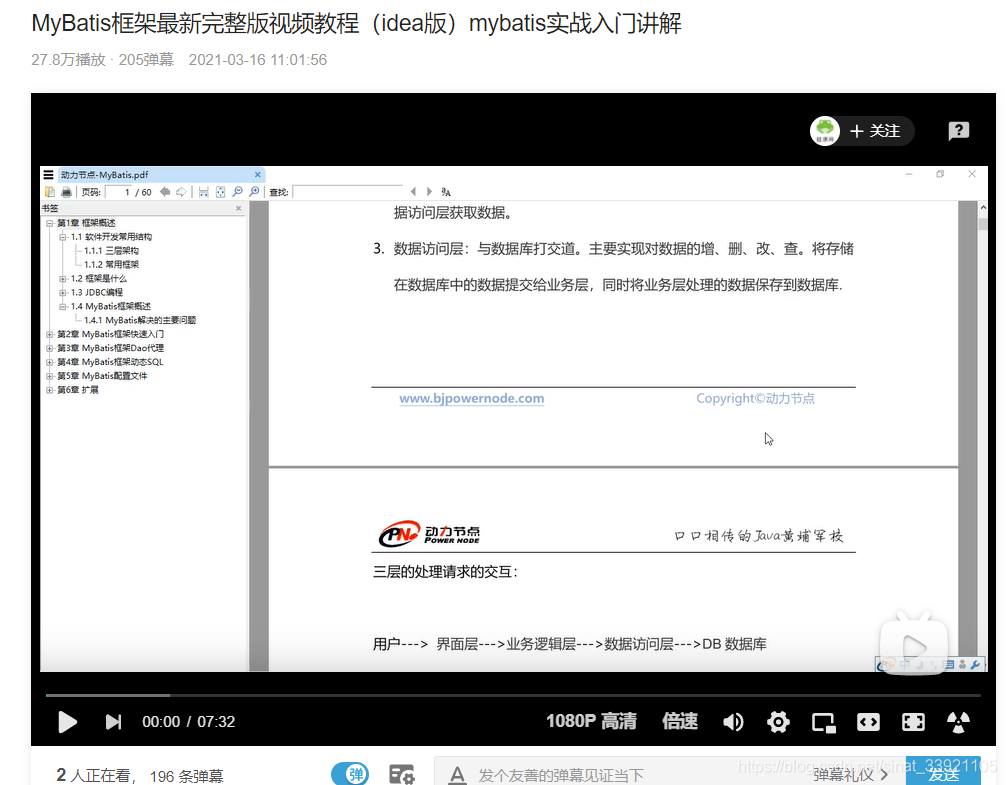
Task: Open the player settings gear
Action: coord(778,722)
